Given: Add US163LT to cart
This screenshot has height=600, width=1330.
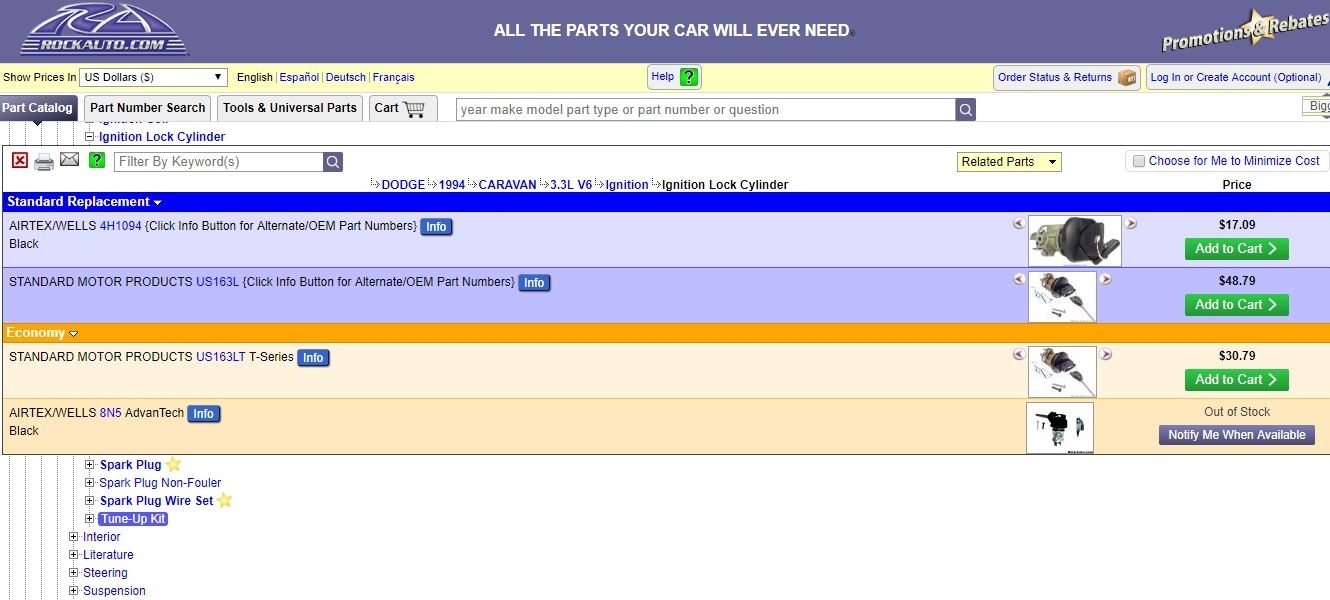Looking at the screenshot, I should (x=1237, y=380).
